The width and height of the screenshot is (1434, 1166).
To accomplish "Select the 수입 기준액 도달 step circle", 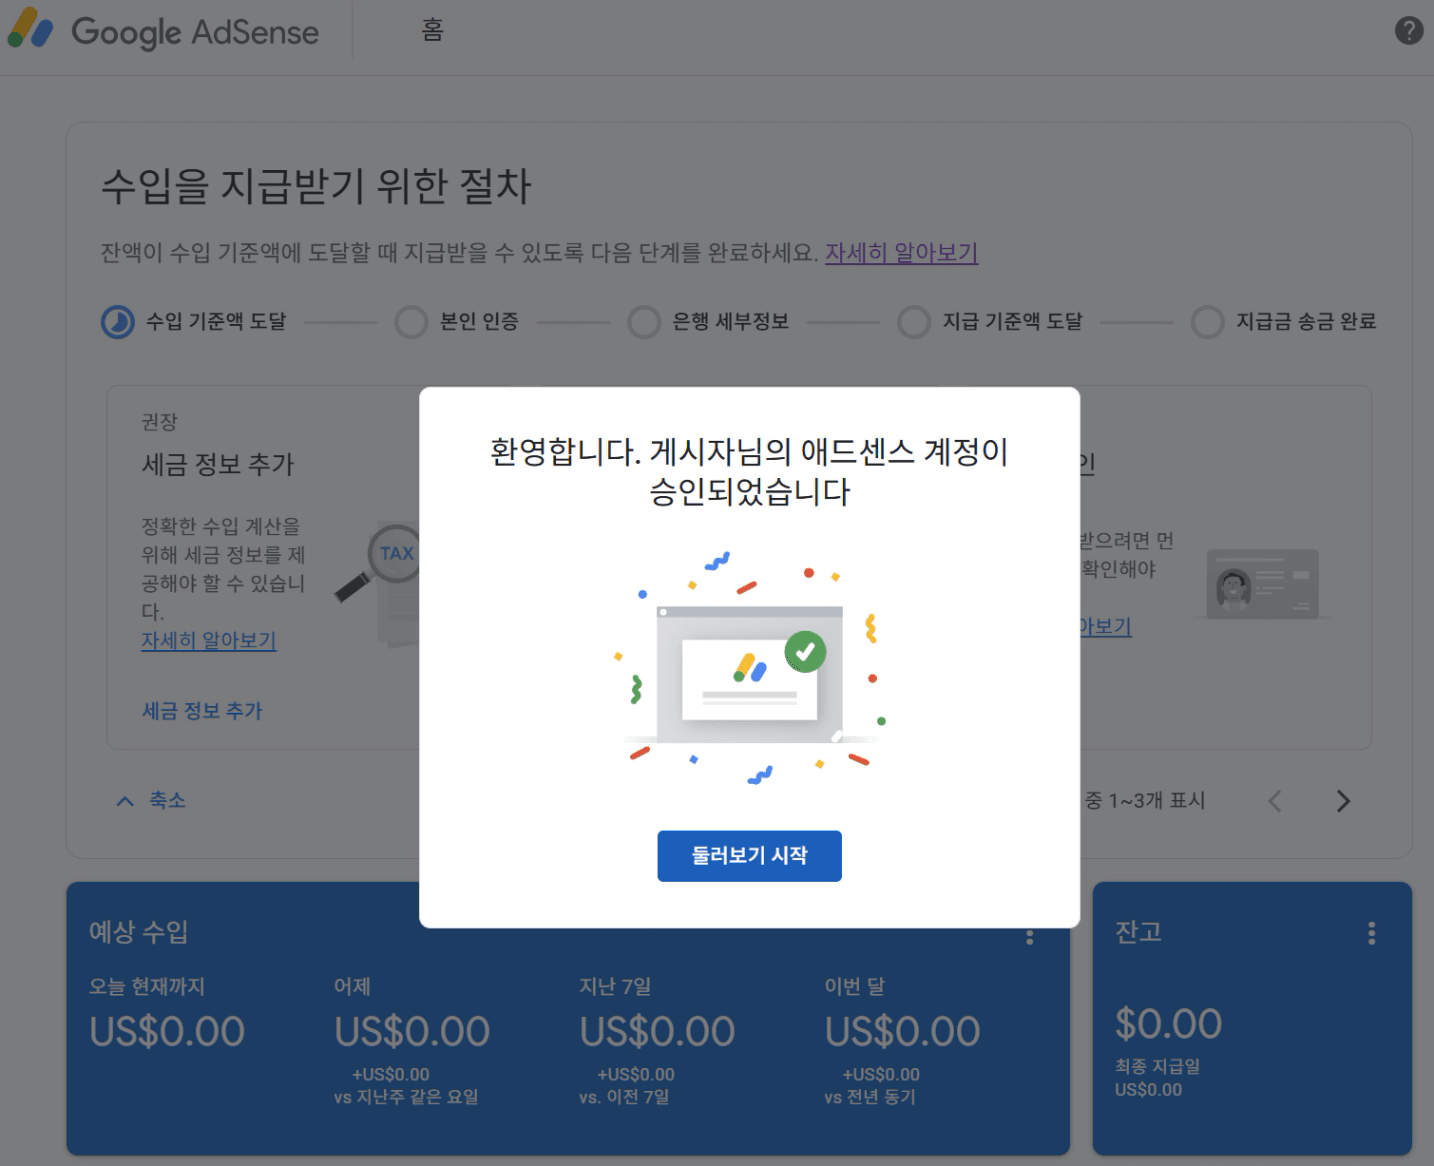I will [x=118, y=322].
